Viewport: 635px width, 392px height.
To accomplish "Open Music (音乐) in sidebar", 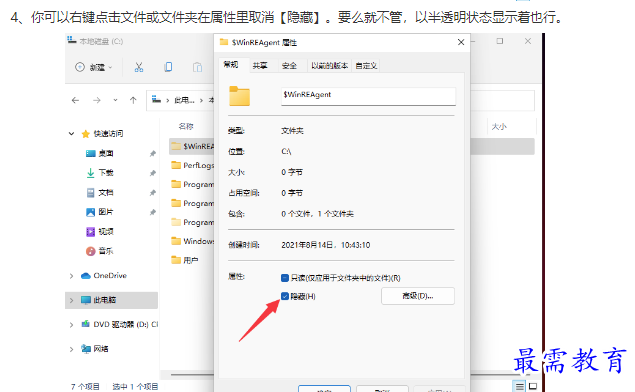I will [100, 251].
